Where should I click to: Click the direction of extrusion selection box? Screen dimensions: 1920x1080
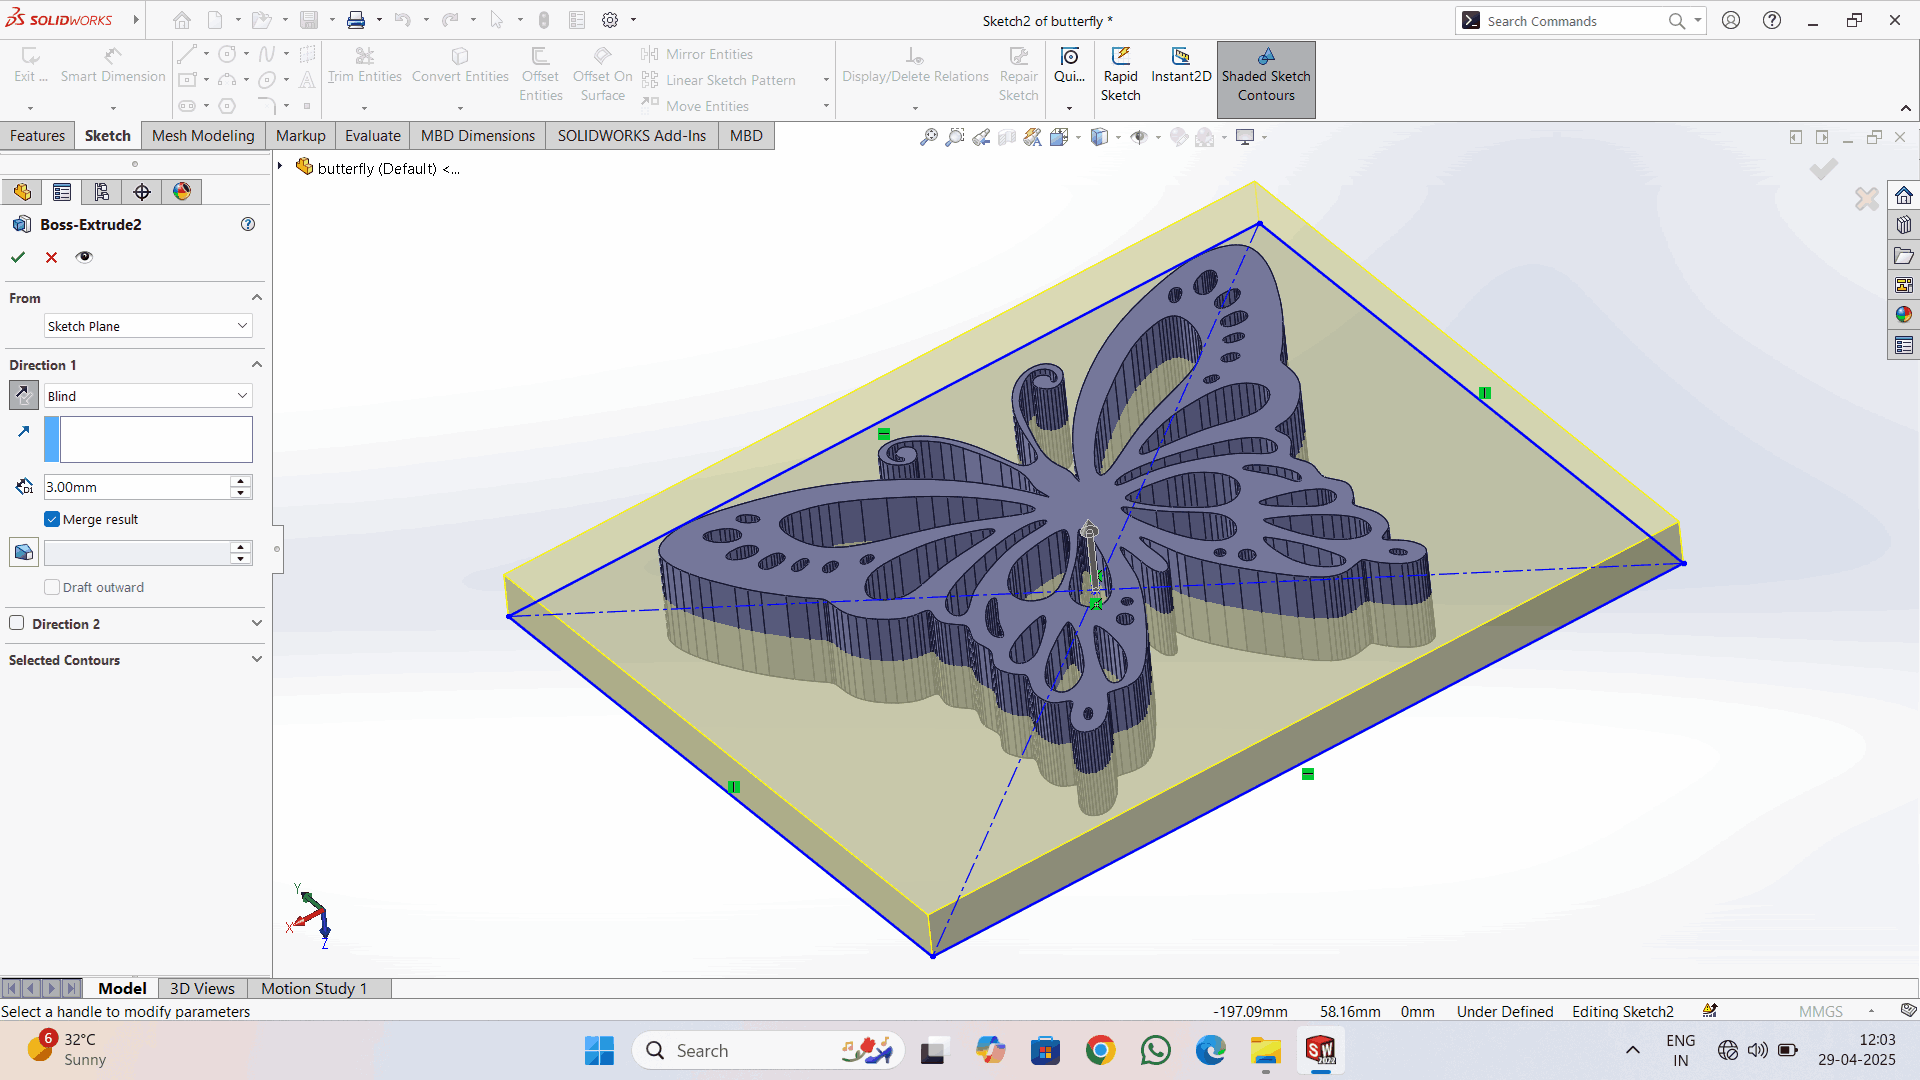point(148,440)
